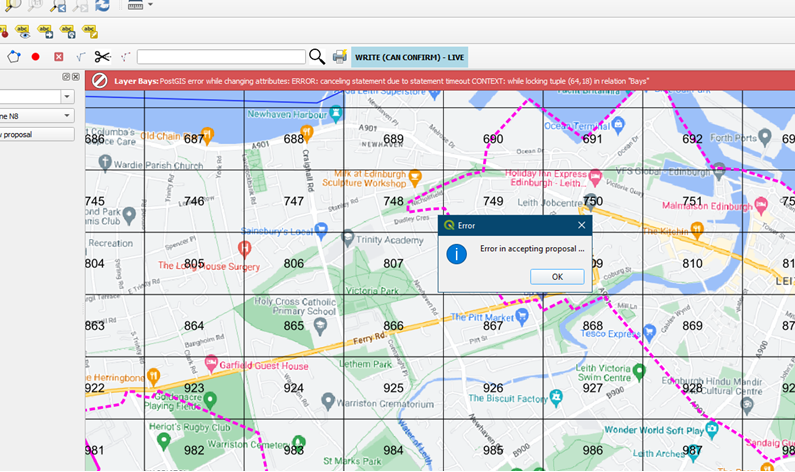Click the Warriston Crematorium map marker
Image resolution: width=795 pixels, height=472 pixels.
[x=328, y=402]
